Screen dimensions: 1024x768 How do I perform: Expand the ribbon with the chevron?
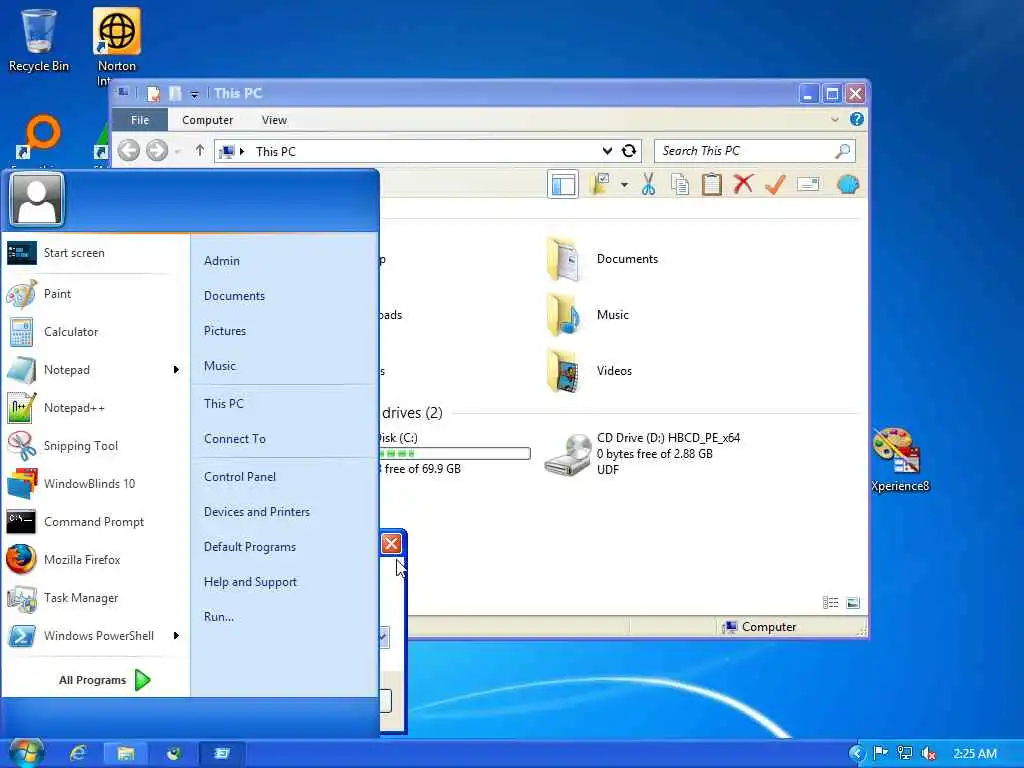coord(835,120)
